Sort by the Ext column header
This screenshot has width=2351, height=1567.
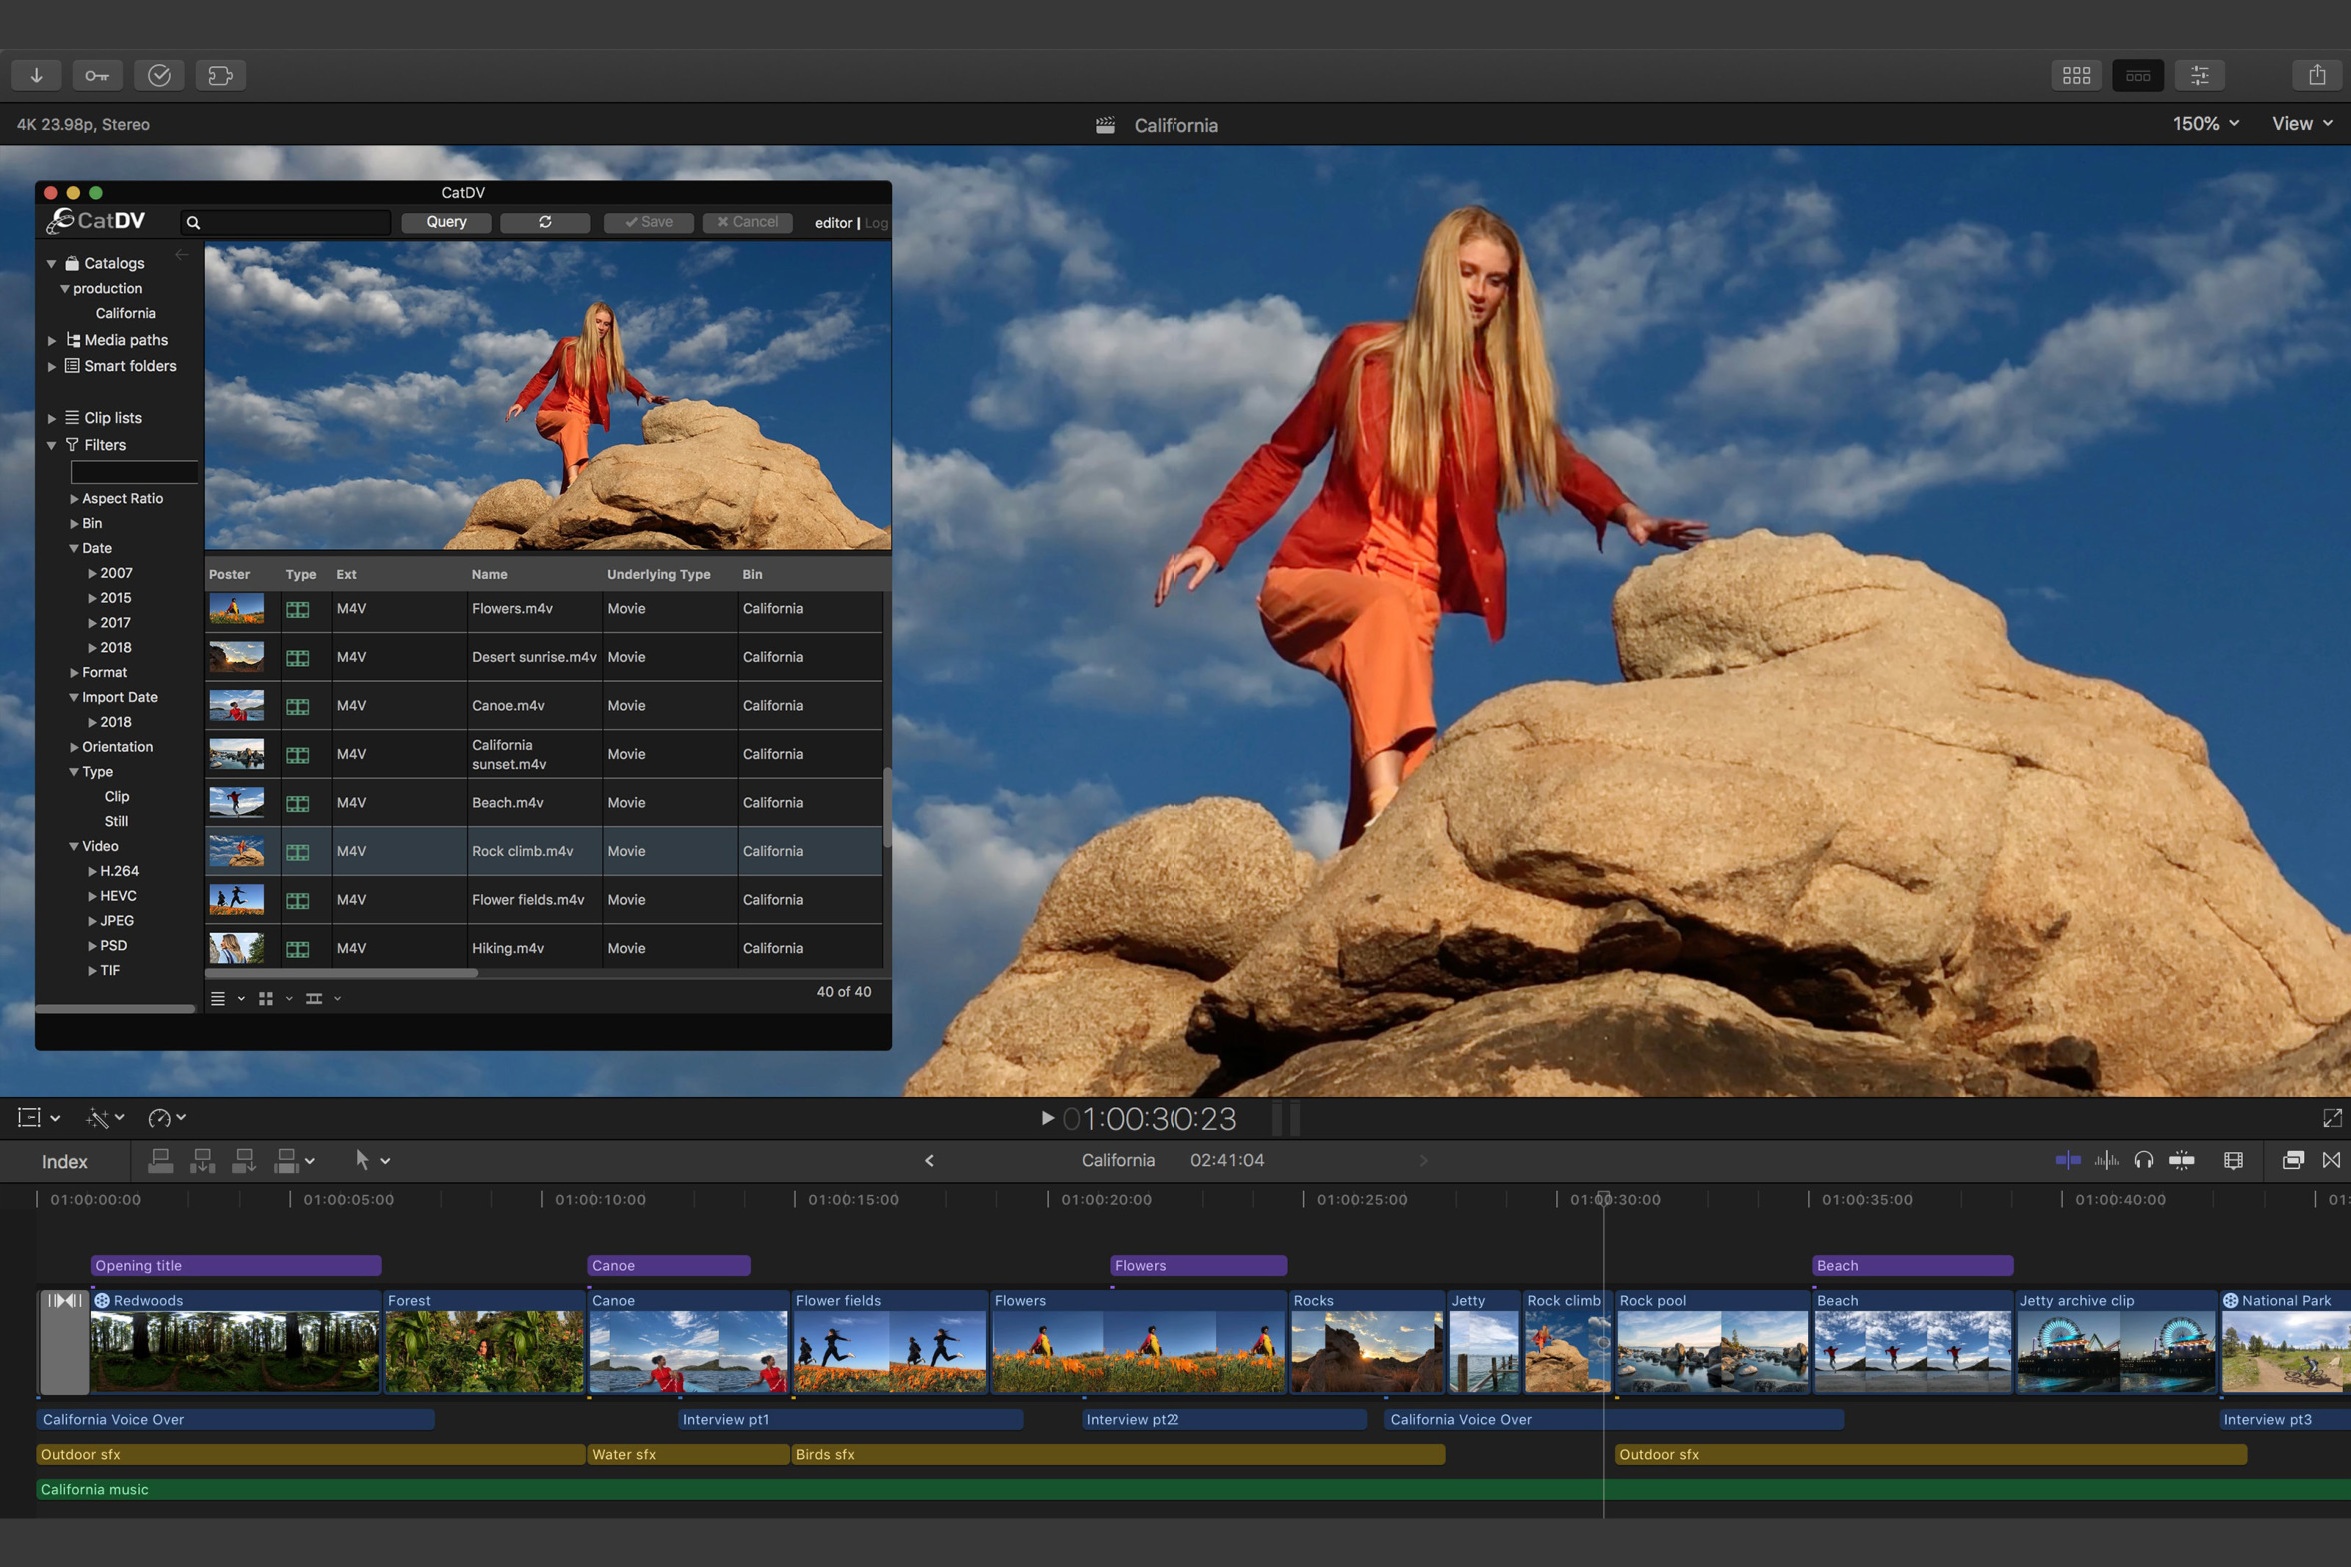point(346,574)
